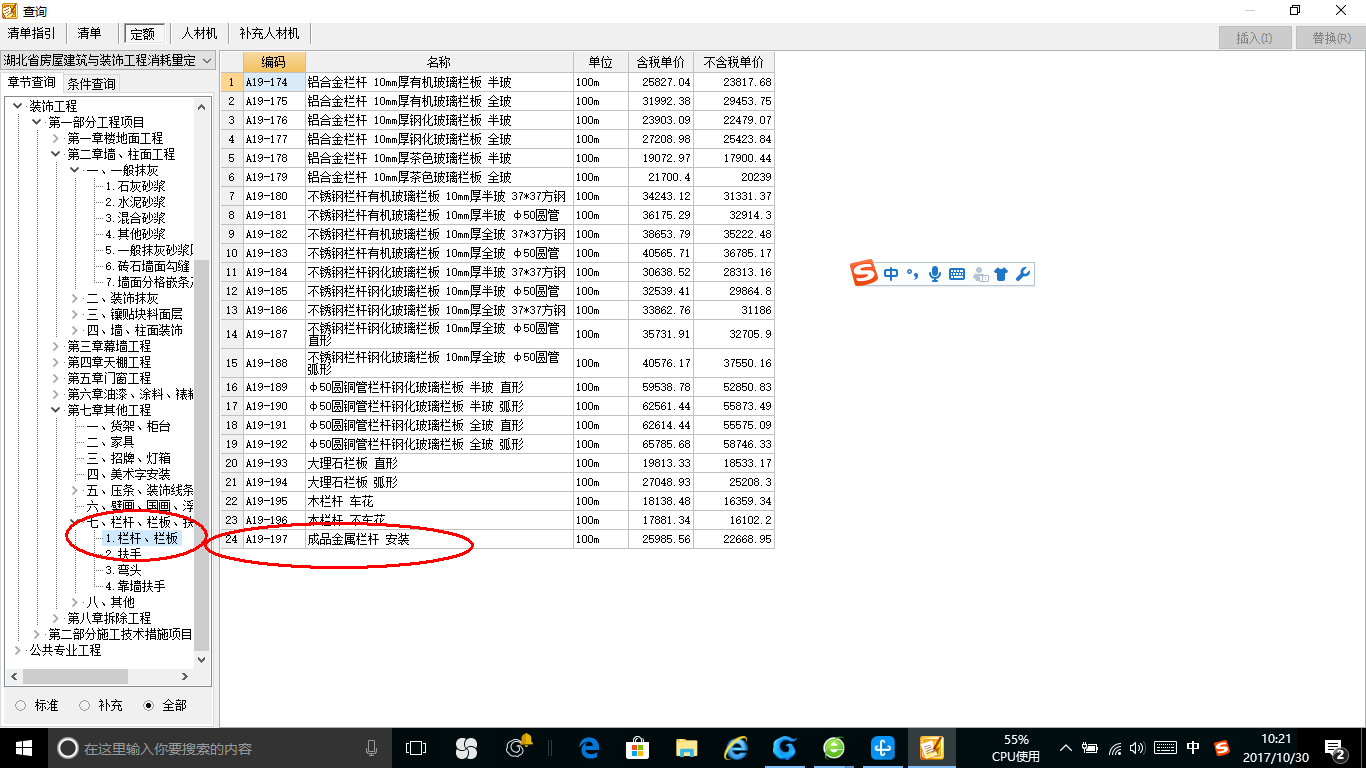
Task: Open the notification action center
Action: click(1336, 748)
